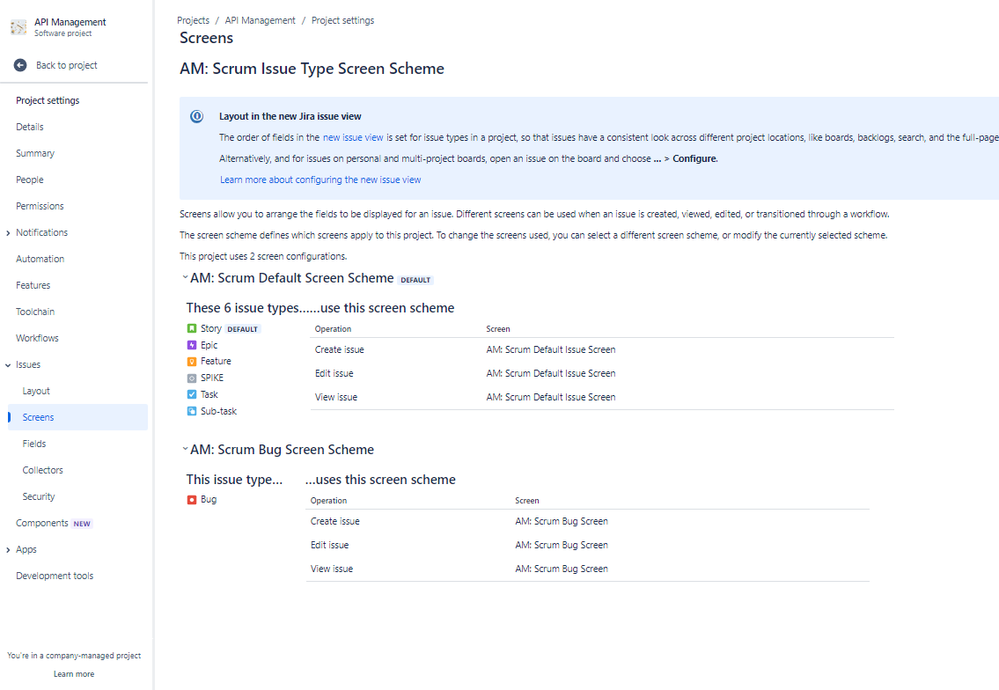Viewport: 999px width, 690px height.
Task: Collapse the AM: Scrum Default Screen Scheme section
Action: pos(185,279)
